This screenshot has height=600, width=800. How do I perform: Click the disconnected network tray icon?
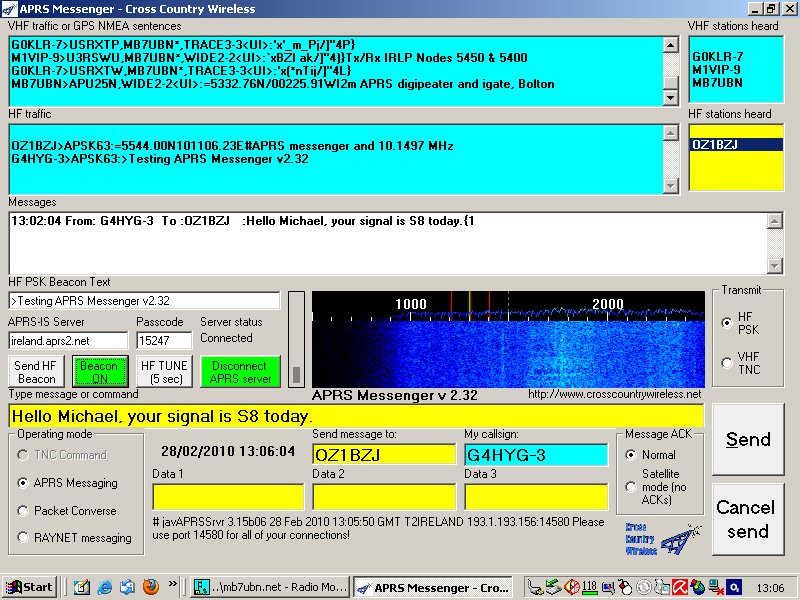click(x=716, y=588)
